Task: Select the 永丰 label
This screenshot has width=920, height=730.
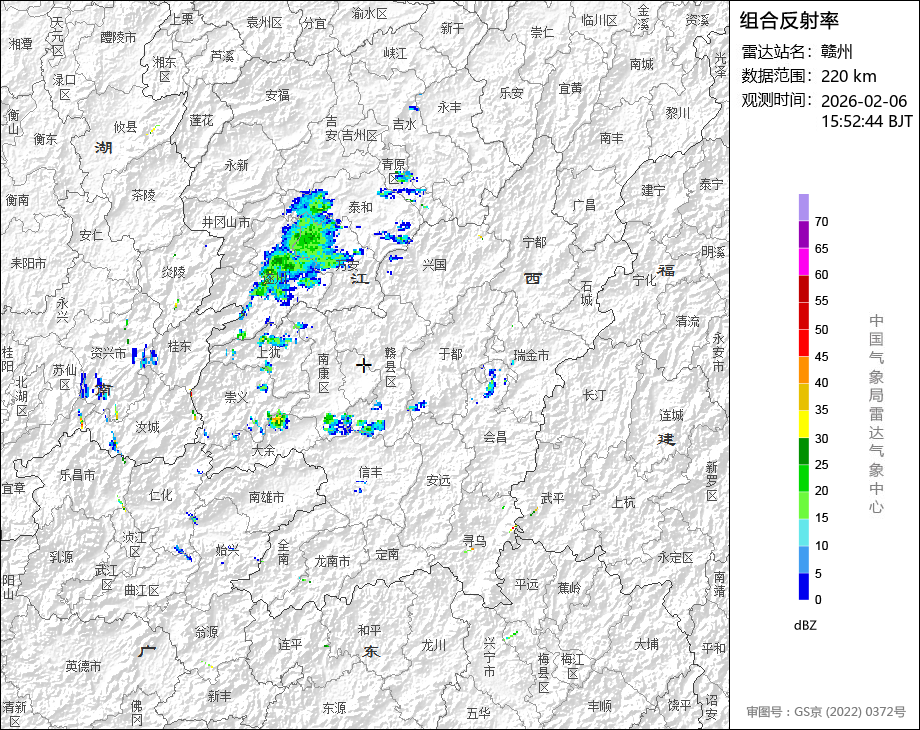Action: point(449,107)
